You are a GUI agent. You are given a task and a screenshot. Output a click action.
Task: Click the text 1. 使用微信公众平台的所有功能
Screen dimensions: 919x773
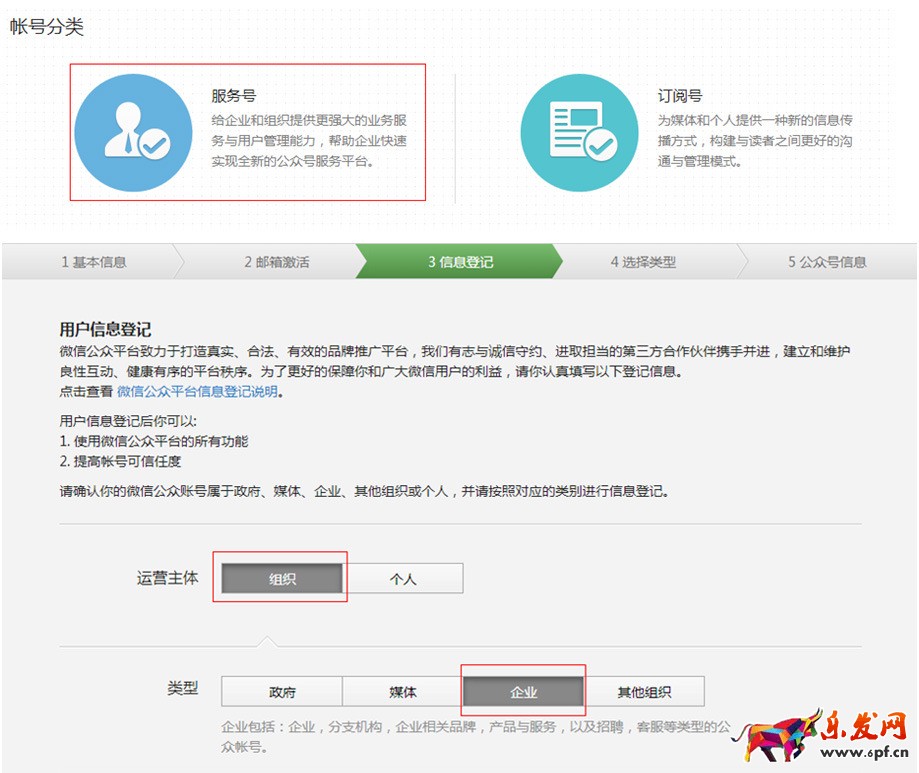[x=154, y=441]
